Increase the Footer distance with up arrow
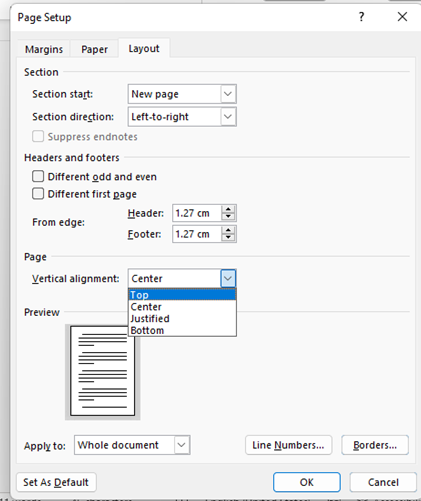421x501 pixels. coord(228,230)
